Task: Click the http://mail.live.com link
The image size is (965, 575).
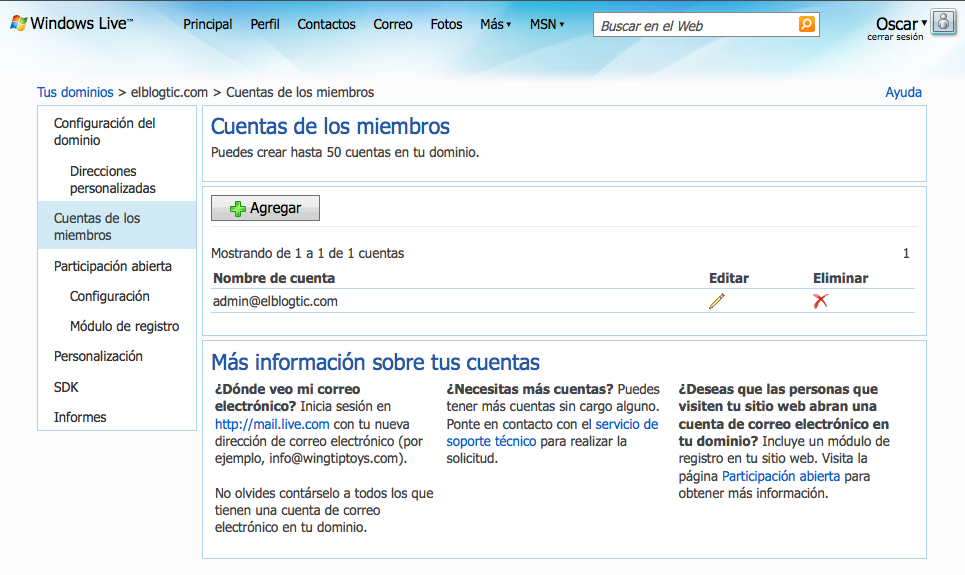Action: point(272,424)
